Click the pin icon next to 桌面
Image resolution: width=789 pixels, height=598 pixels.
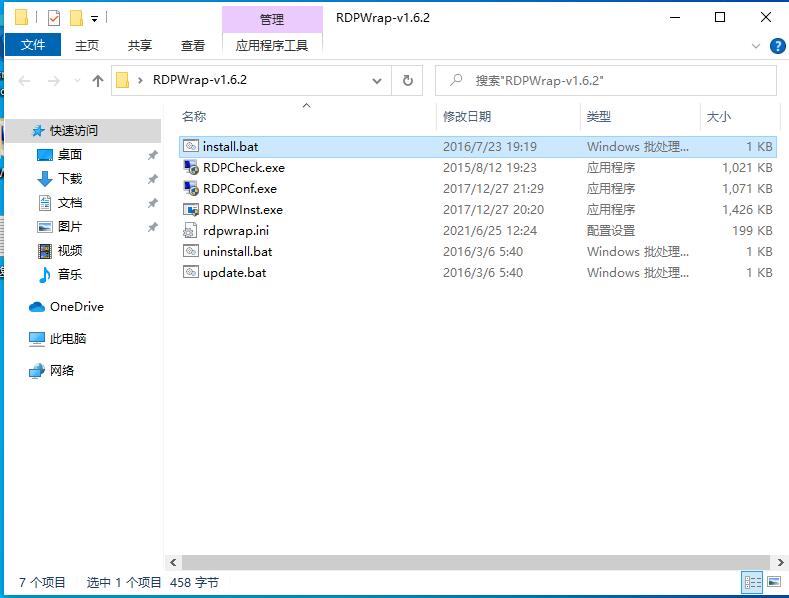pos(152,155)
